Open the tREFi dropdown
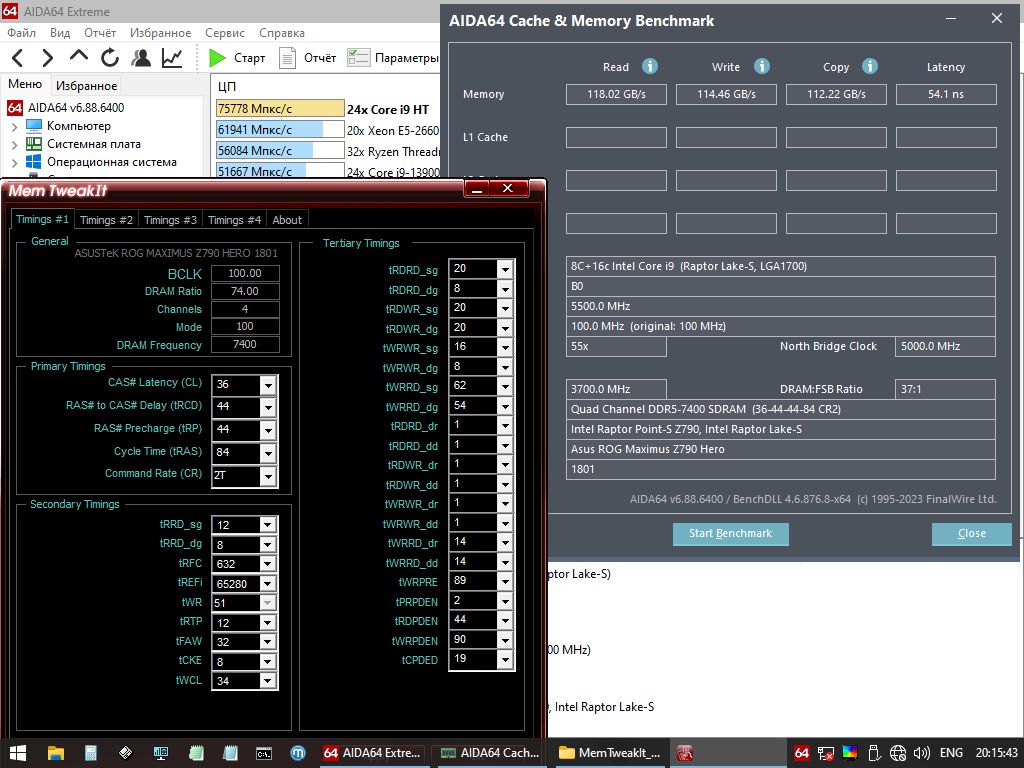 268,584
